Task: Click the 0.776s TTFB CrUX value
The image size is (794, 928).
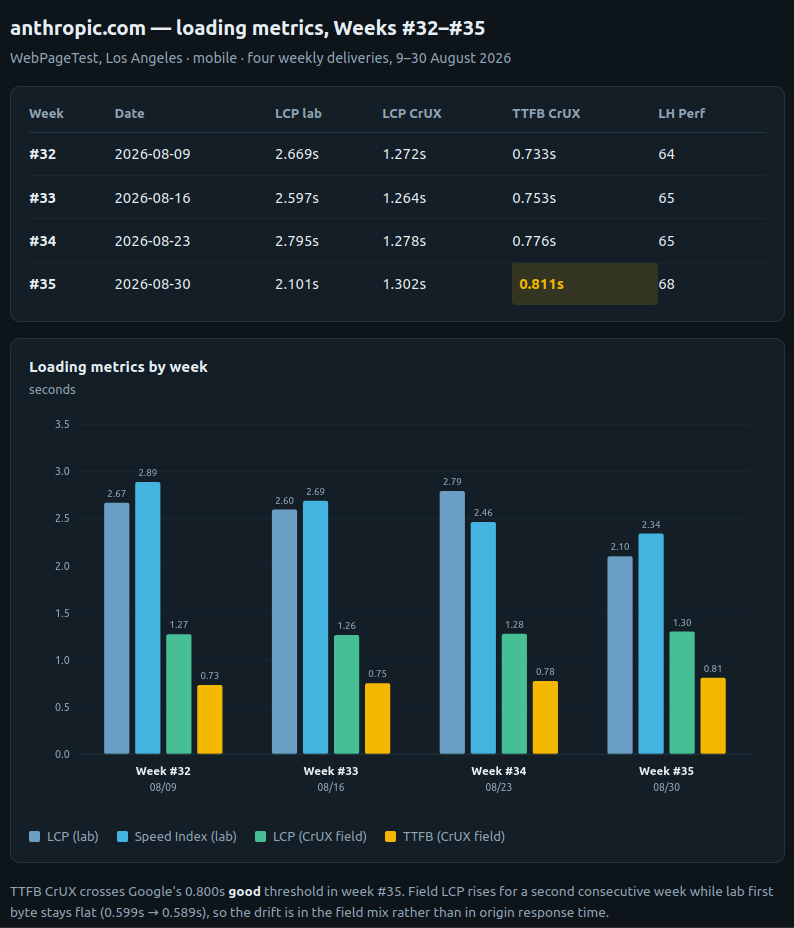Action: tap(534, 241)
